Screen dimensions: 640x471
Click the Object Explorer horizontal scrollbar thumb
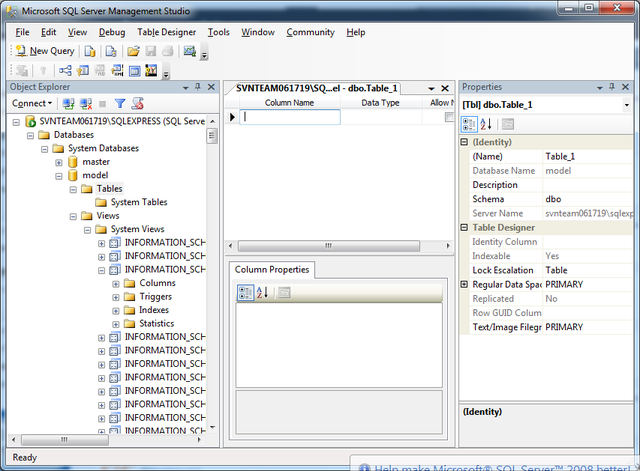[x=65, y=440]
